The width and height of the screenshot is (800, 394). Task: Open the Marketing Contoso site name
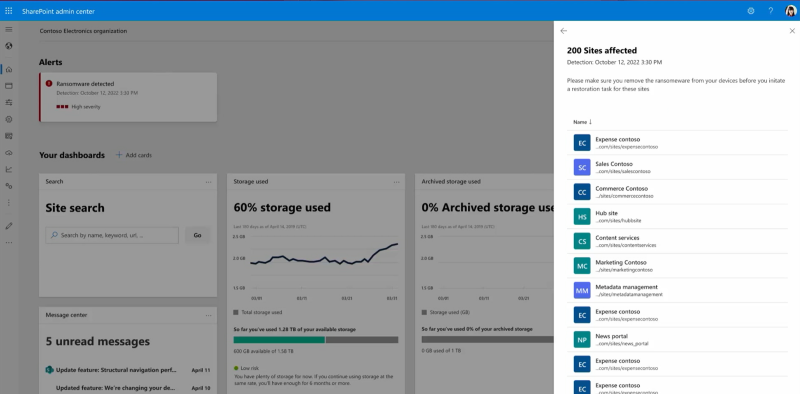click(x=621, y=263)
